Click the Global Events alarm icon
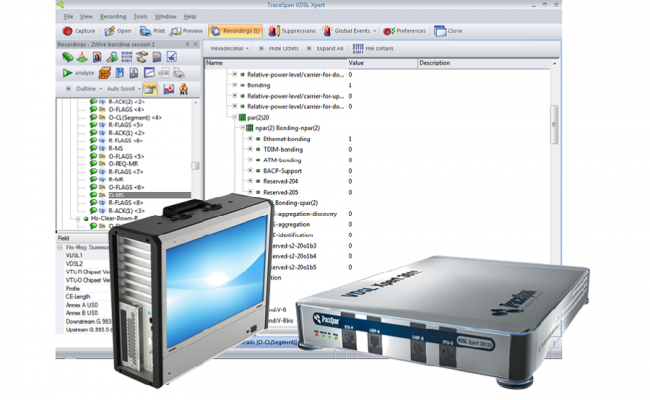The image size is (650, 400). coord(327,31)
